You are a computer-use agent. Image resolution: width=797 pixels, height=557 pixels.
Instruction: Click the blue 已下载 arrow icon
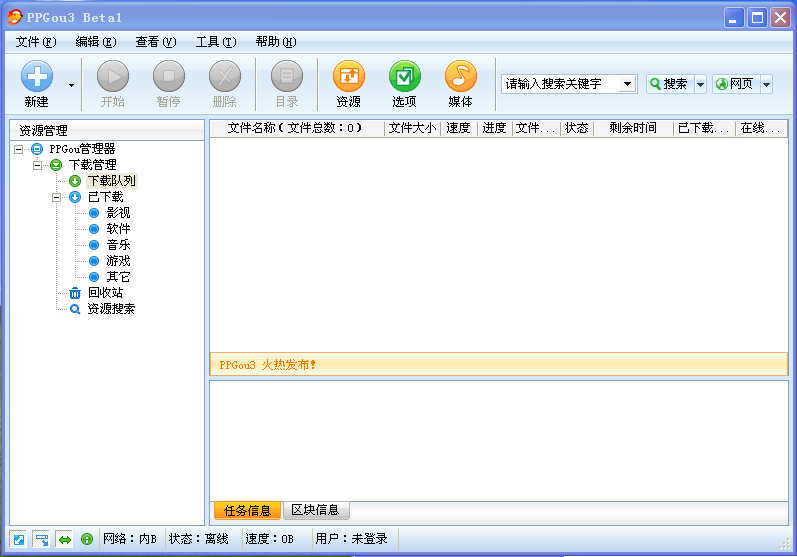[75, 197]
